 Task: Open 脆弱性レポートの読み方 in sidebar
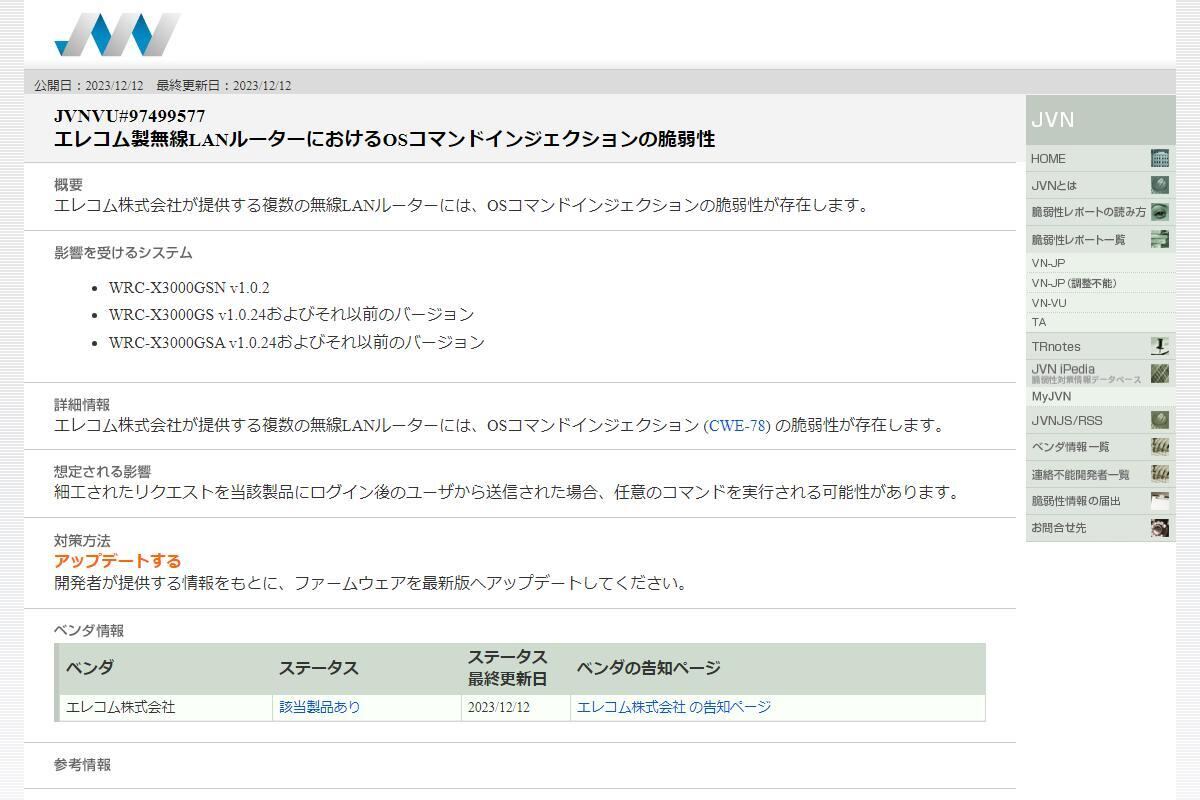pos(1100,212)
